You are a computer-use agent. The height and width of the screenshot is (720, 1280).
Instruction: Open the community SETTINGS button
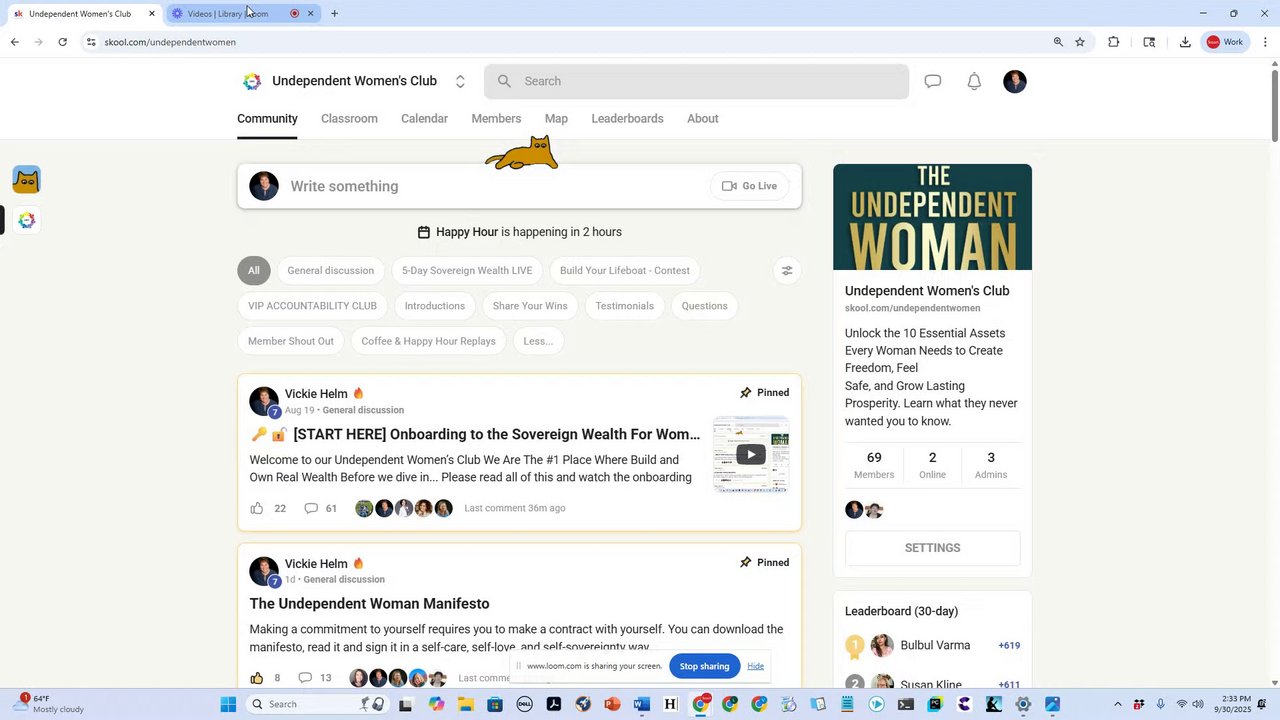tap(932, 548)
